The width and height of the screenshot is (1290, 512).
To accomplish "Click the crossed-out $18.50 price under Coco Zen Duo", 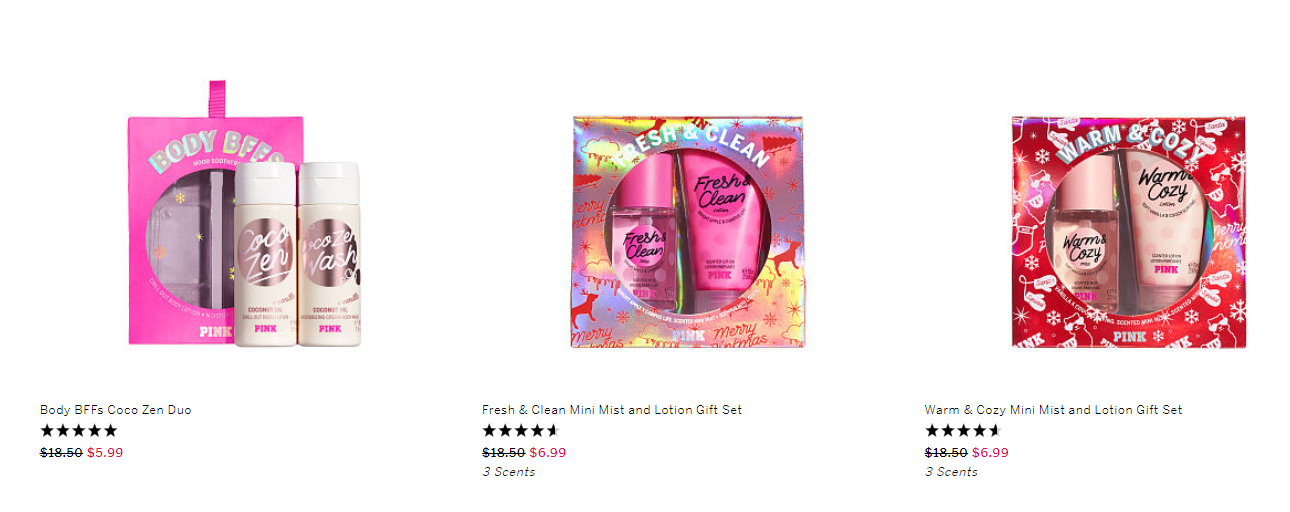I will click(61, 452).
